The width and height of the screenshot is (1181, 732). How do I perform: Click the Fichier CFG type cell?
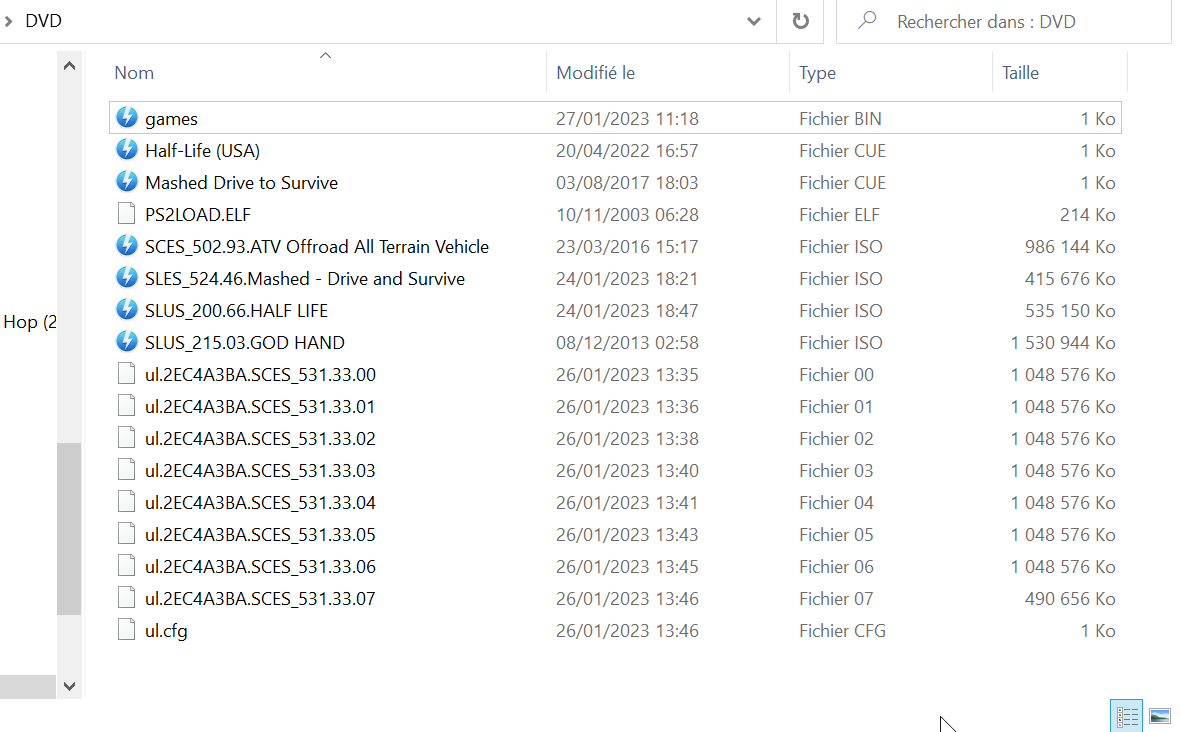842,631
